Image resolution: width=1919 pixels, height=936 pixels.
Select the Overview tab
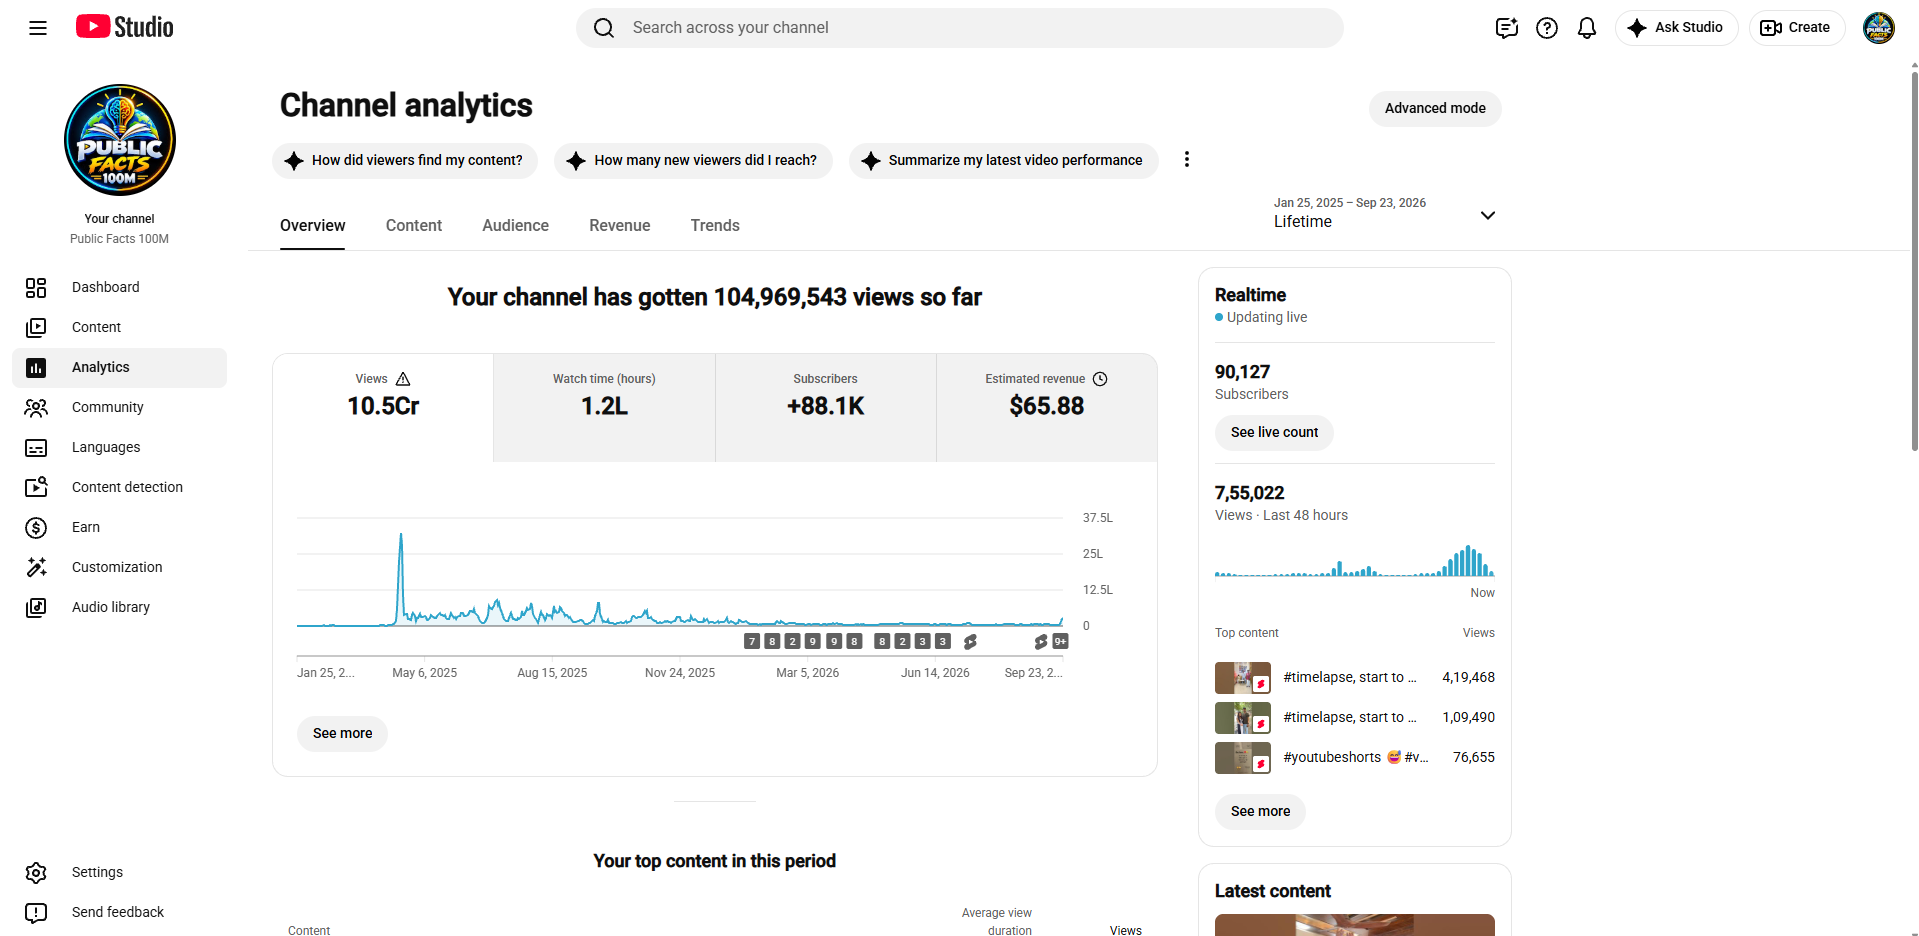pyautogui.click(x=312, y=226)
